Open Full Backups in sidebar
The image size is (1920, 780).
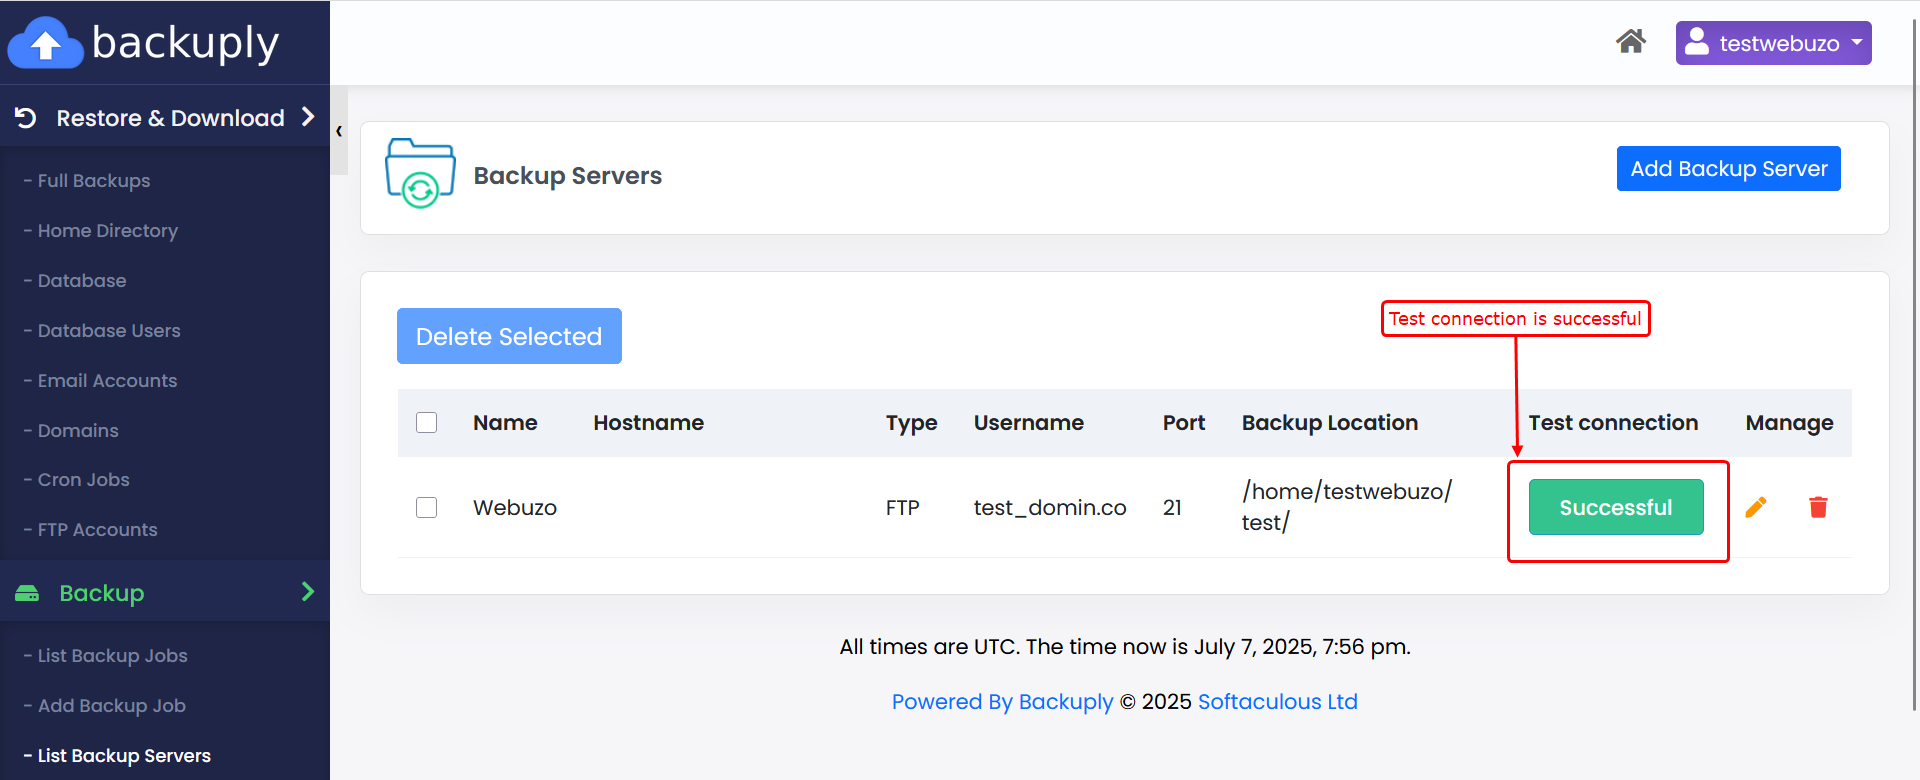[x=93, y=181]
